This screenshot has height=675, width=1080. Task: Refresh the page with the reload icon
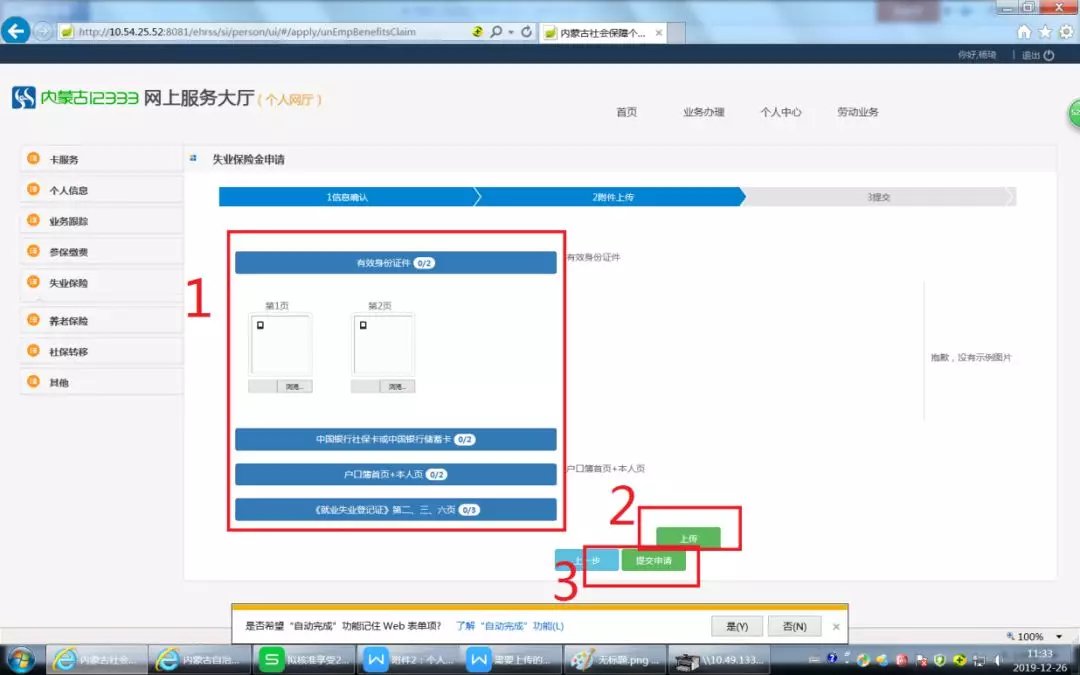(x=526, y=32)
